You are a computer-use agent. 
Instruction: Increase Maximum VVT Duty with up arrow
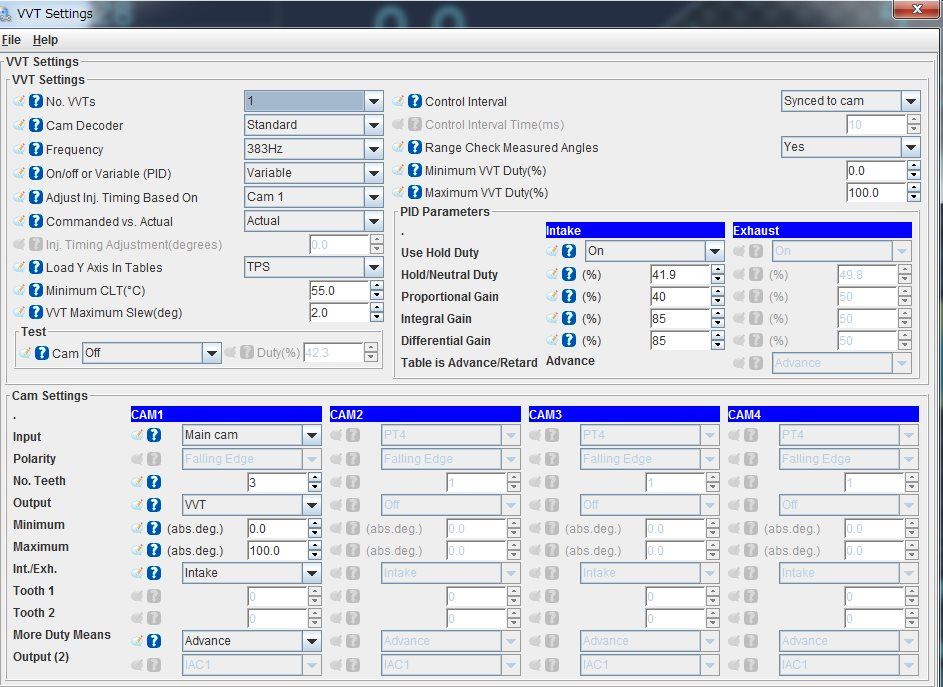click(x=914, y=188)
